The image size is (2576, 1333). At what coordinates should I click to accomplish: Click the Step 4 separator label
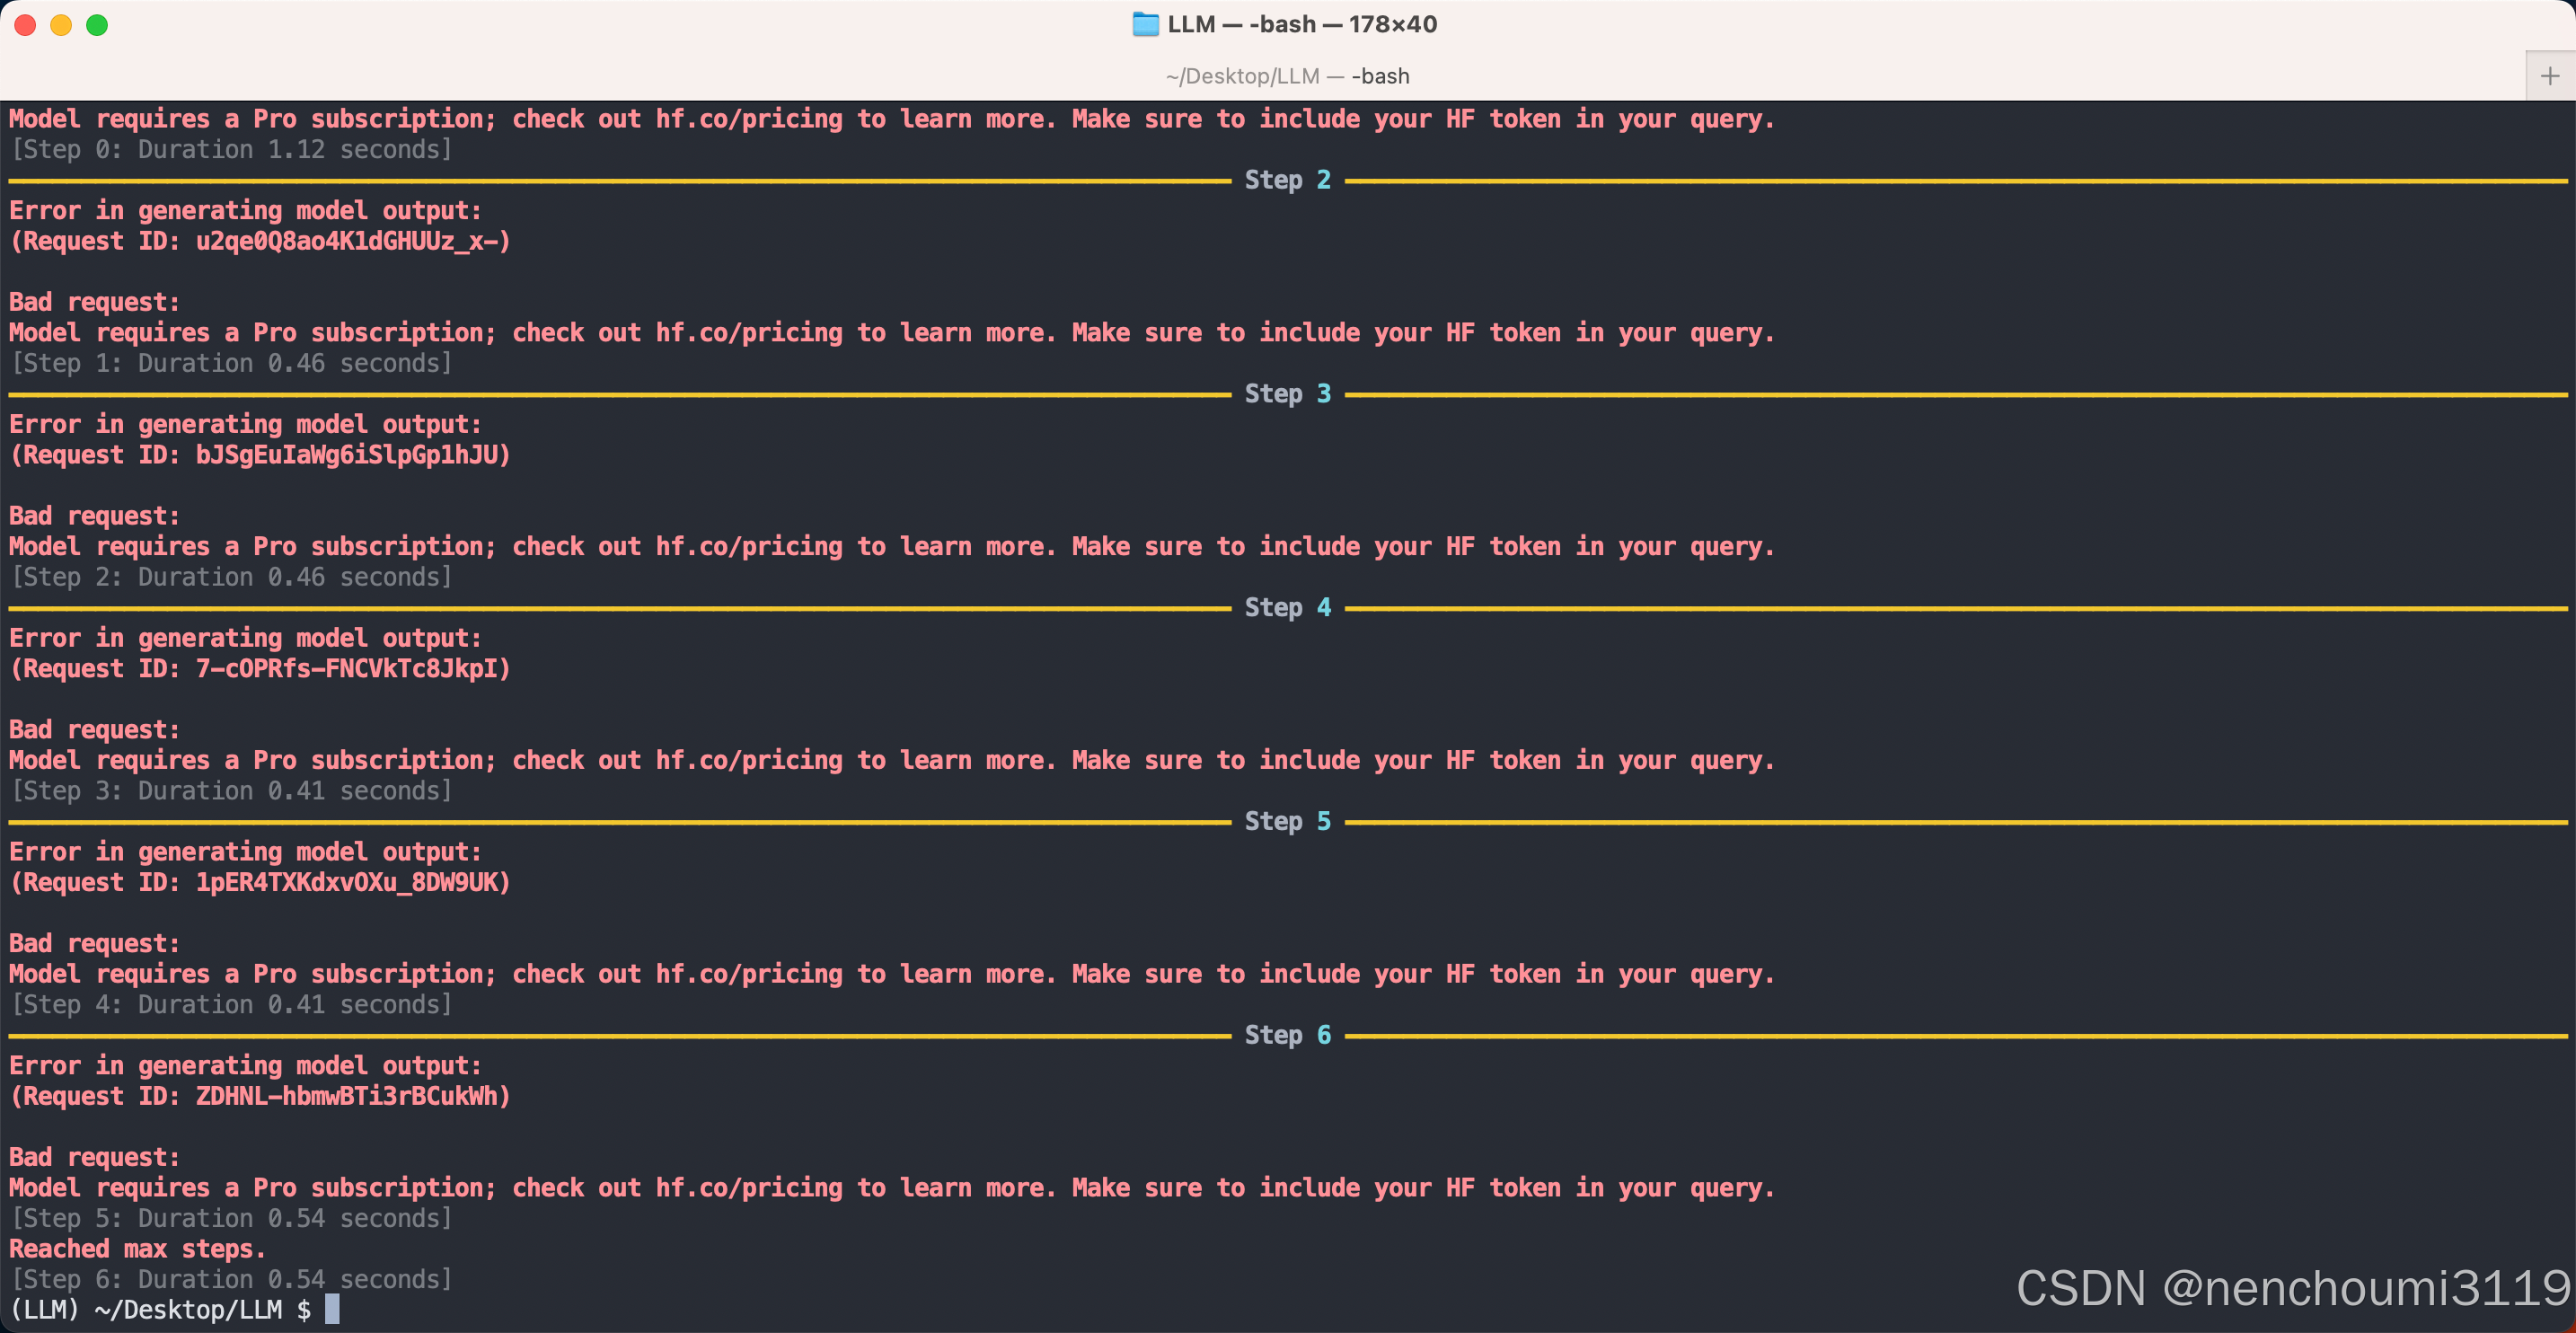tap(1287, 608)
